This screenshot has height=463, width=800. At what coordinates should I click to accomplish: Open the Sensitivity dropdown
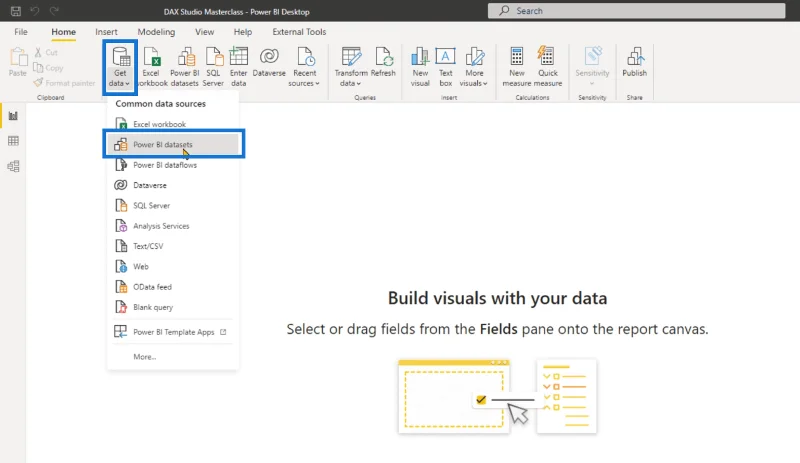[x=592, y=67]
